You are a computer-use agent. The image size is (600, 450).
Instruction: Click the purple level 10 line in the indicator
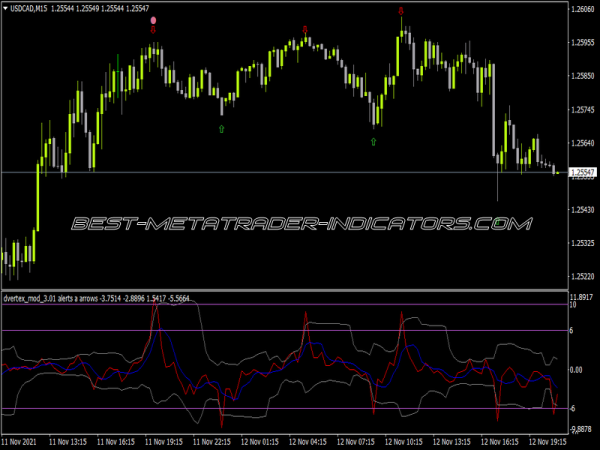point(285,305)
